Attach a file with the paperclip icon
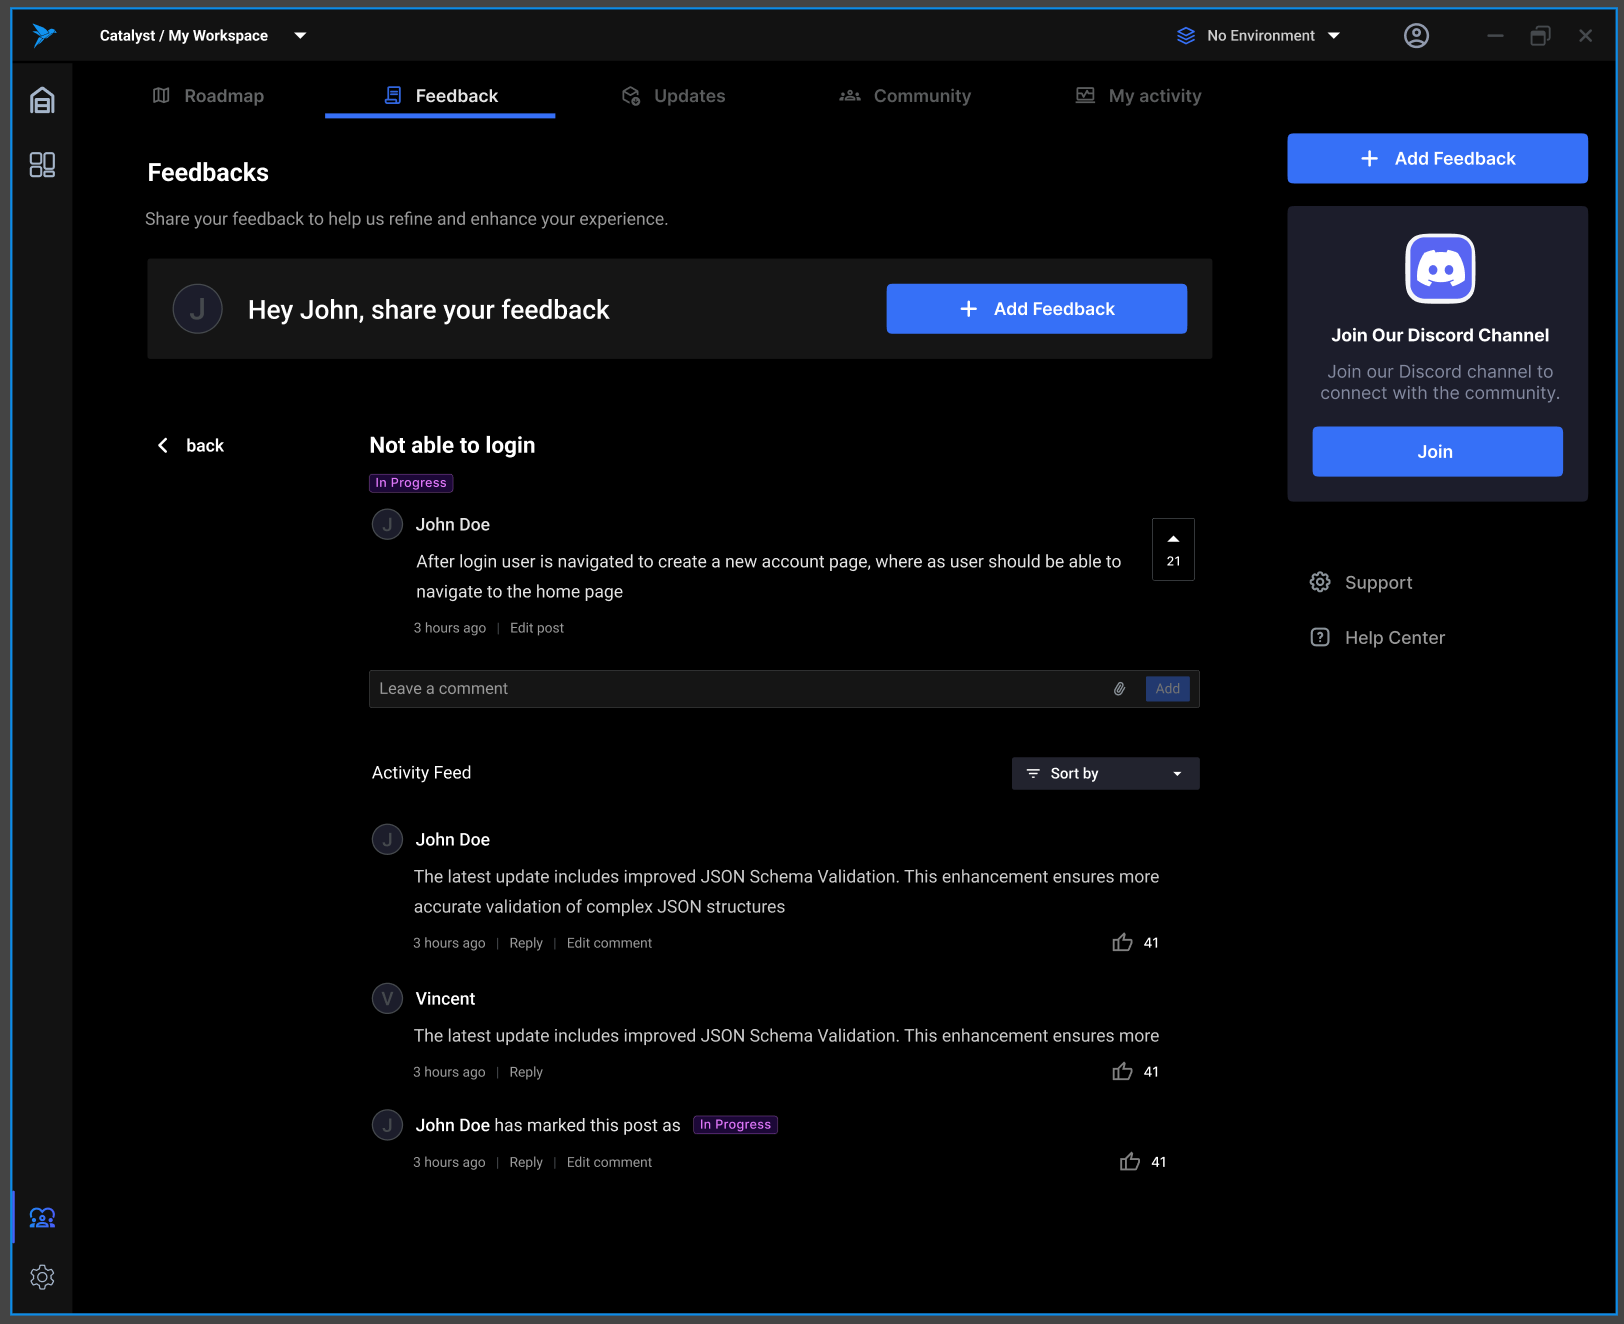This screenshot has height=1324, width=1624. [1120, 689]
